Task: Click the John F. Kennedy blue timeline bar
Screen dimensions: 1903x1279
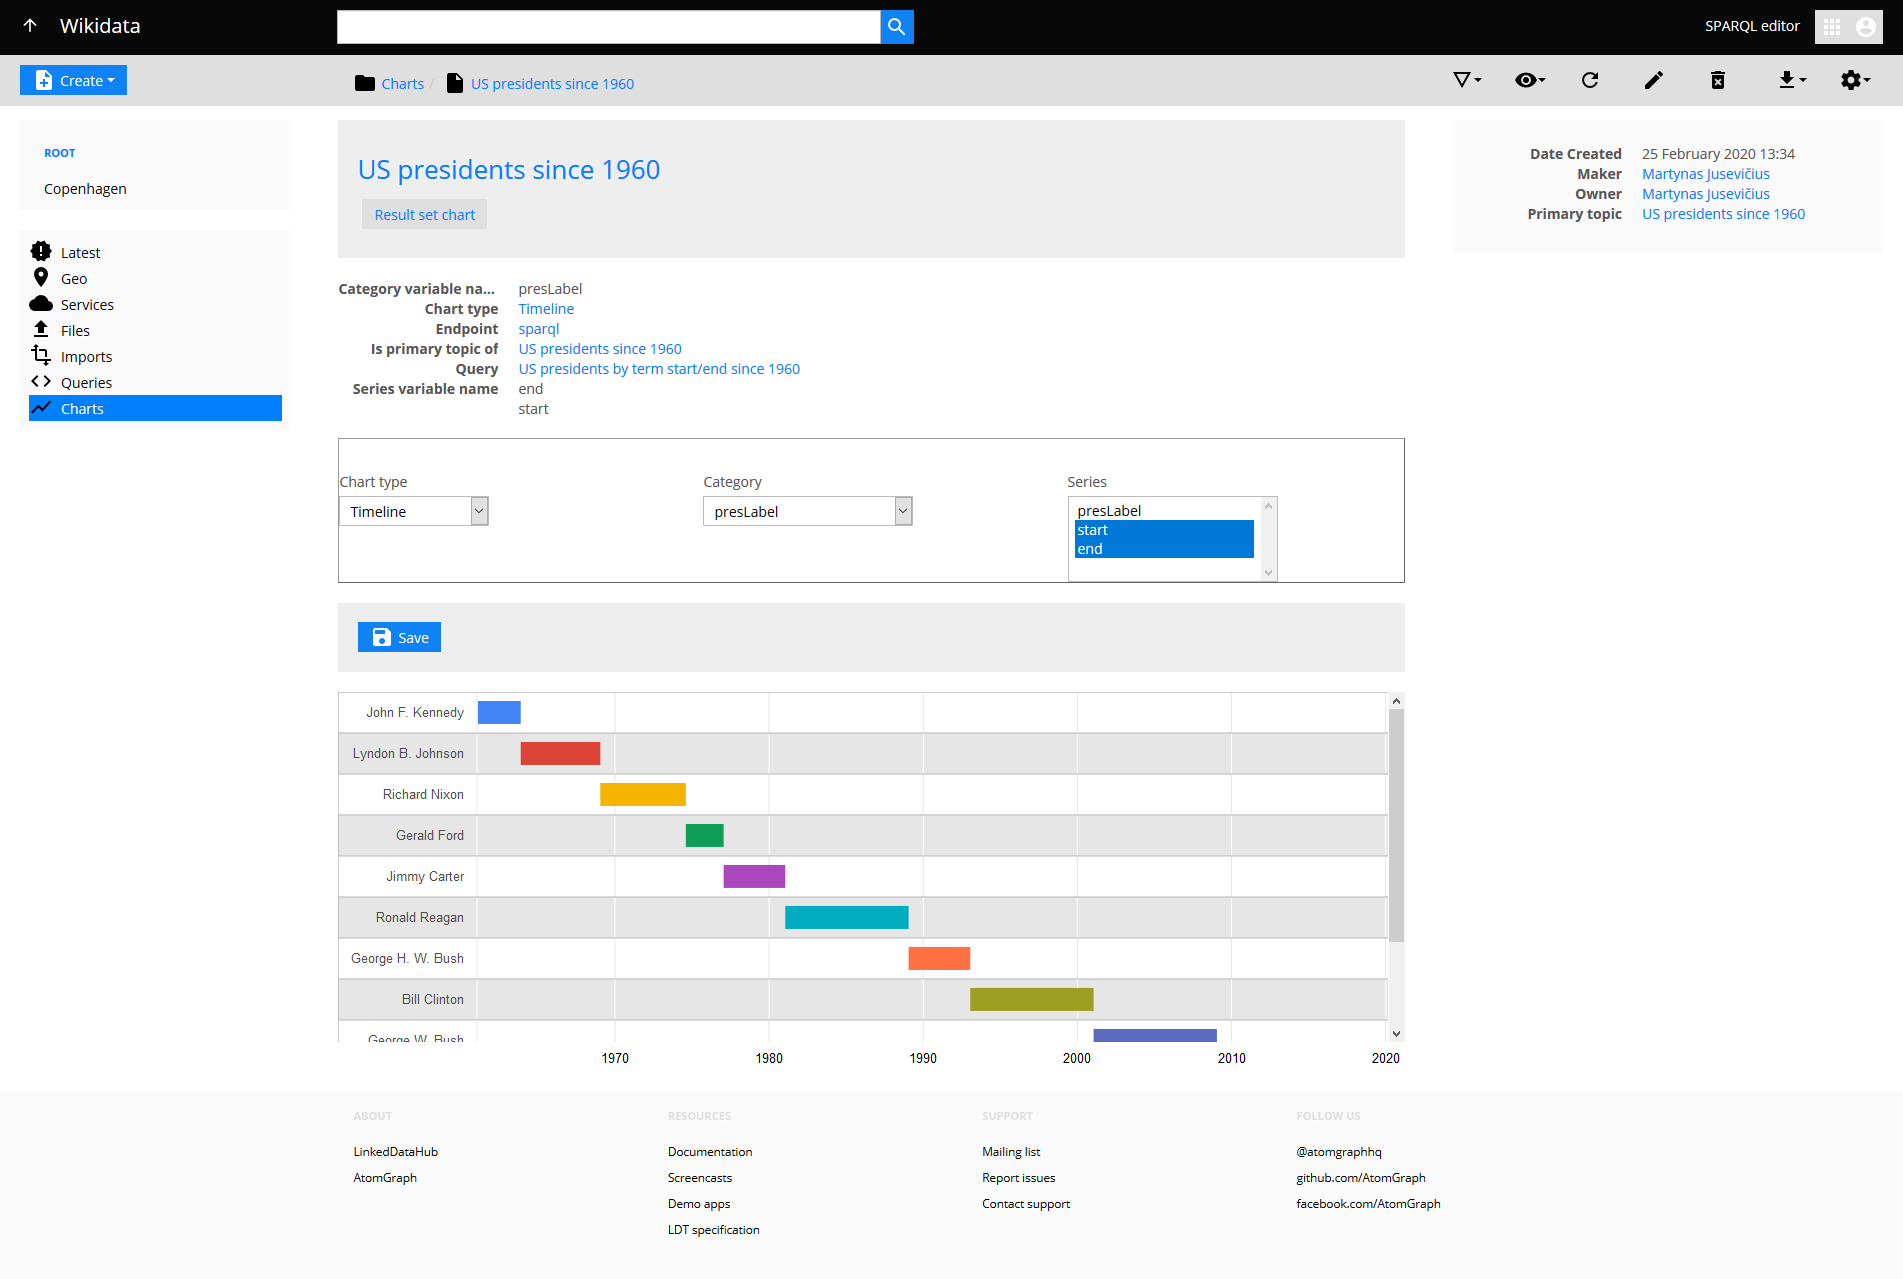Action: click(499, 712)
